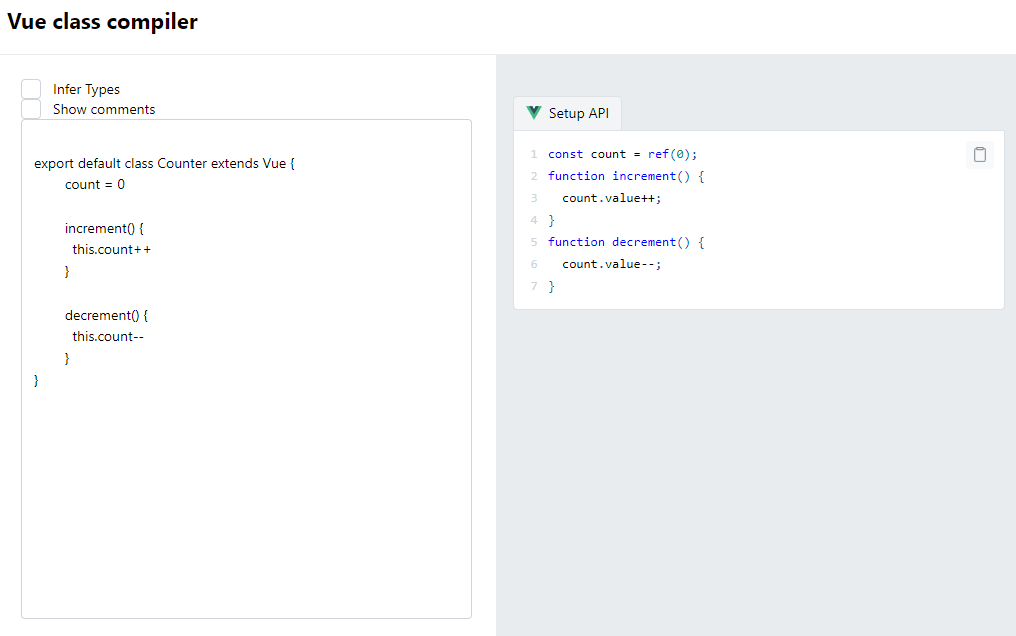Click the 'this.count--' line in editor

pyautogui.click(x=108, y=336)
